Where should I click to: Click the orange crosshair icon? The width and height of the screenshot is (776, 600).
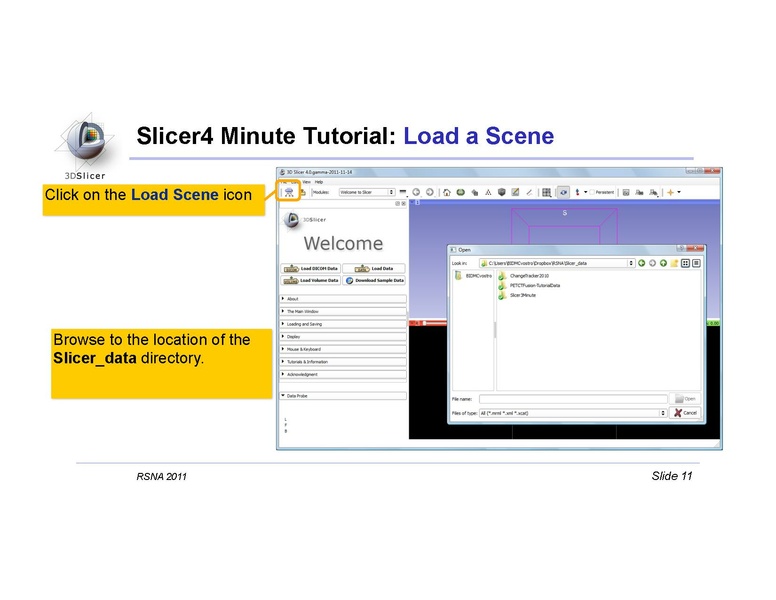tap(670, 192)
